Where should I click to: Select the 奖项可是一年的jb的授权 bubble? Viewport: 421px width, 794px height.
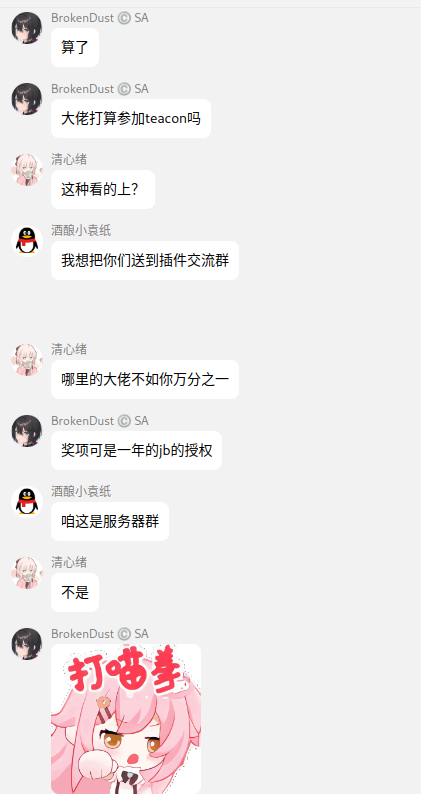coord(136,450)
